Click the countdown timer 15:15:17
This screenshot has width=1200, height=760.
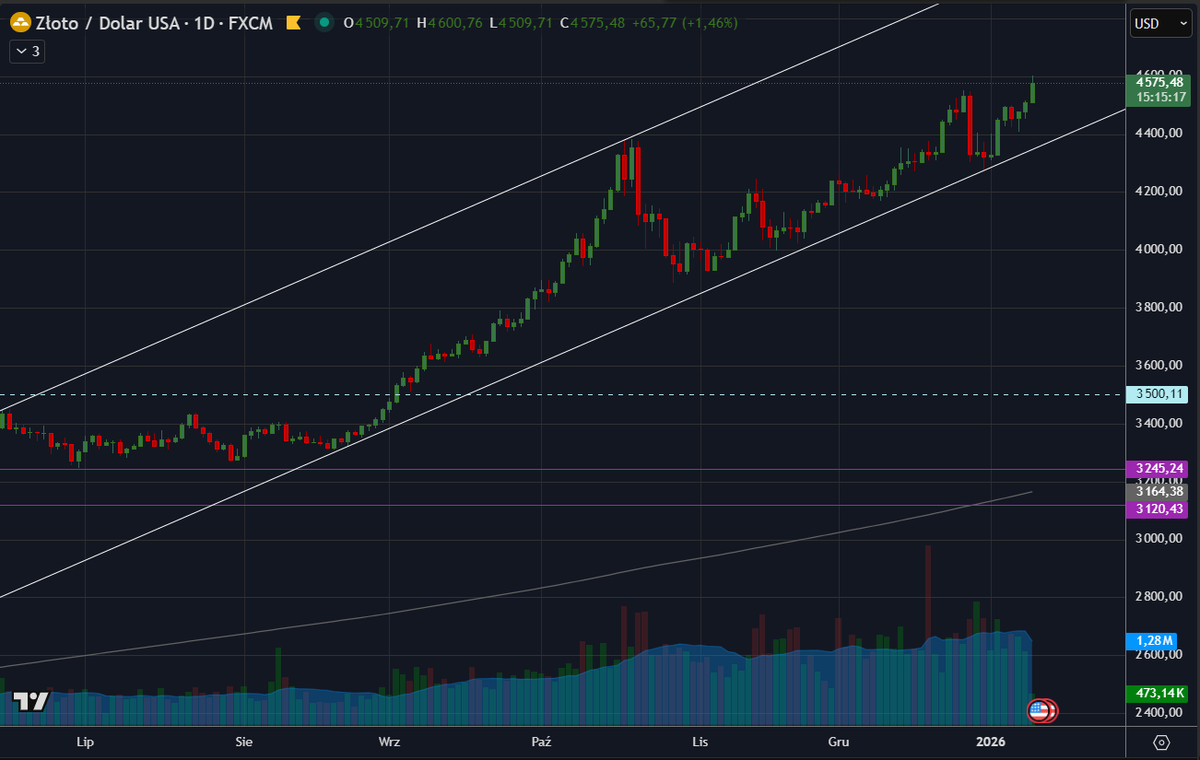[x=1160, y=97]
